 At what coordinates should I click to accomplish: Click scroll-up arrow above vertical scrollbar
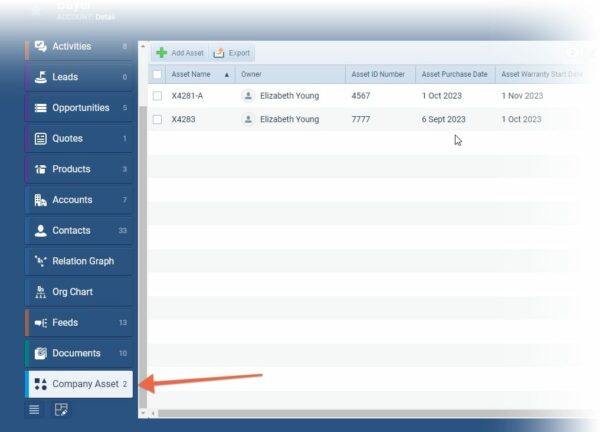click(x=143, y=46)
